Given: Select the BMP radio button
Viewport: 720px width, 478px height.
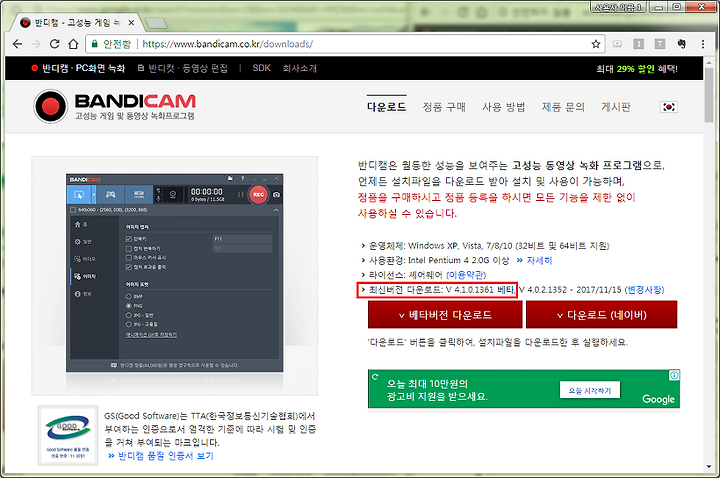Looking at the screenshot, I should (129, 297).
